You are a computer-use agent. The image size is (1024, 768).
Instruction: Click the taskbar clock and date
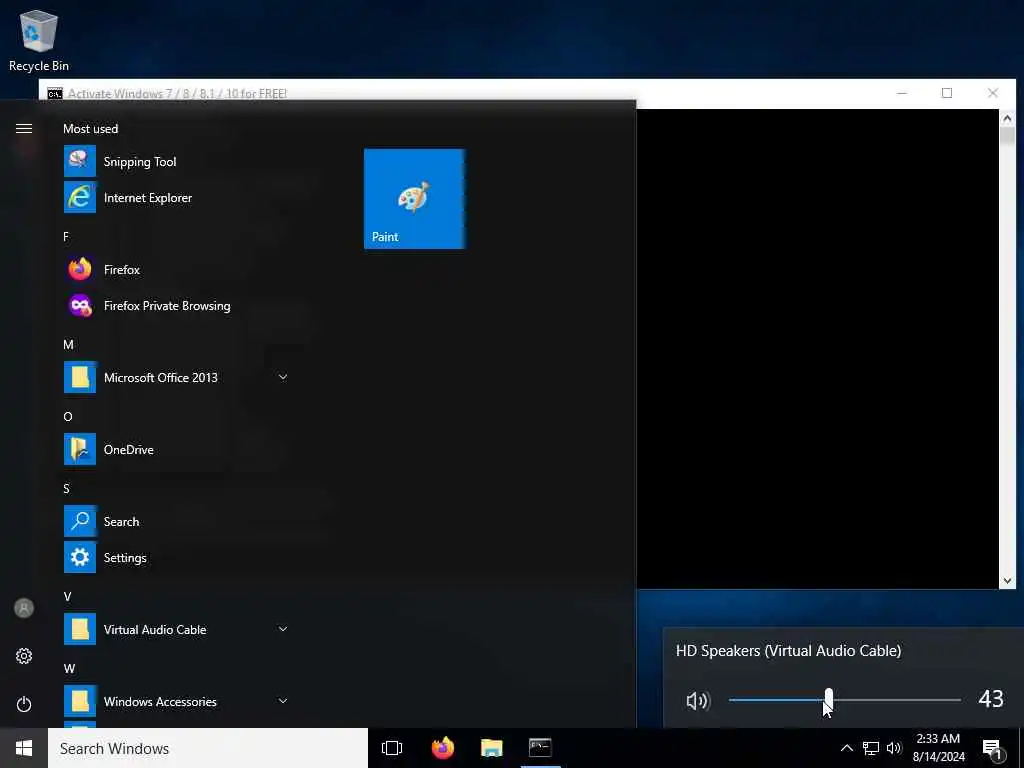click(x=938, y=748)
